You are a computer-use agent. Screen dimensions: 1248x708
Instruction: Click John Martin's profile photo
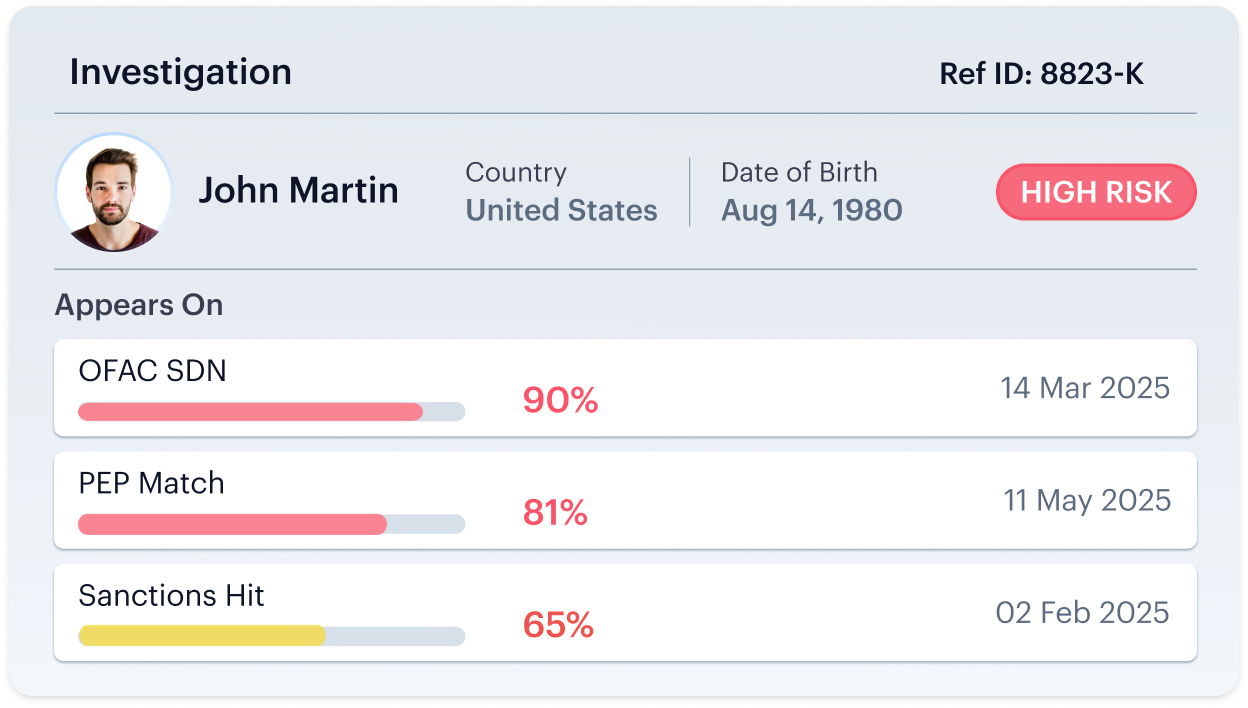click(x=113, y=192)
